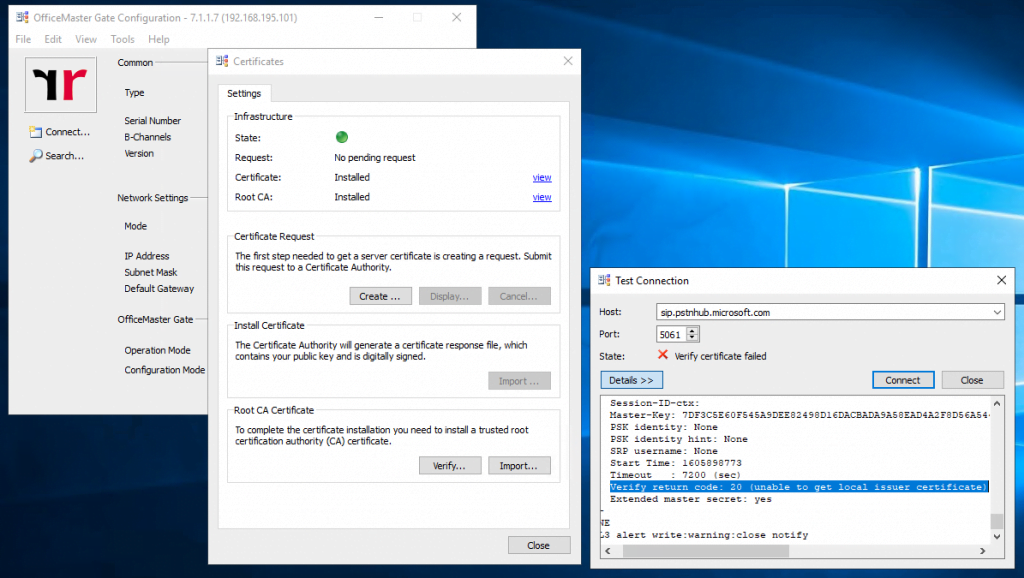The image size is (1024, 578).
Task: Click Import ... in Install Certificate section
Action: coord(519,381)
